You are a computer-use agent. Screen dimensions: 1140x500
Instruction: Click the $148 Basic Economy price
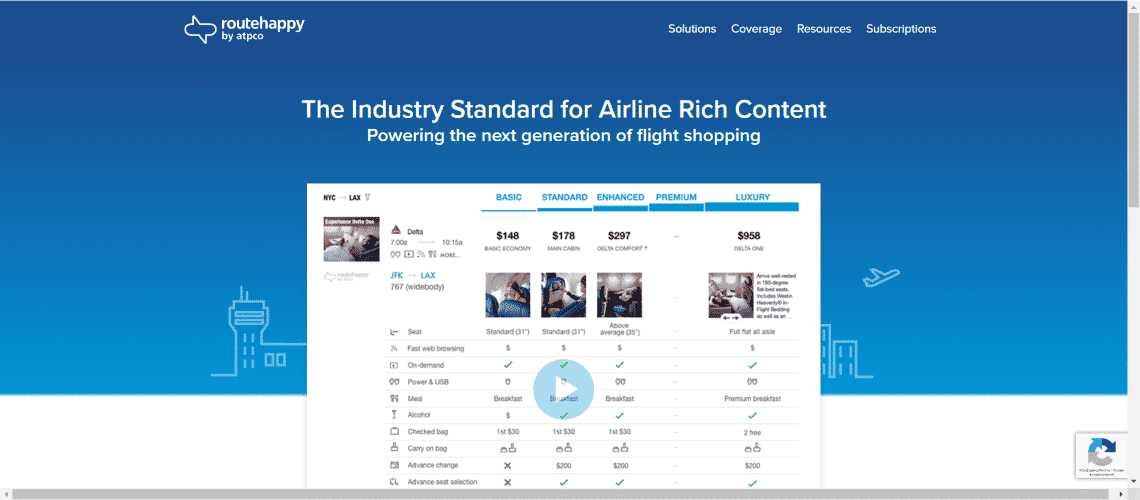[x=509, y=235]
